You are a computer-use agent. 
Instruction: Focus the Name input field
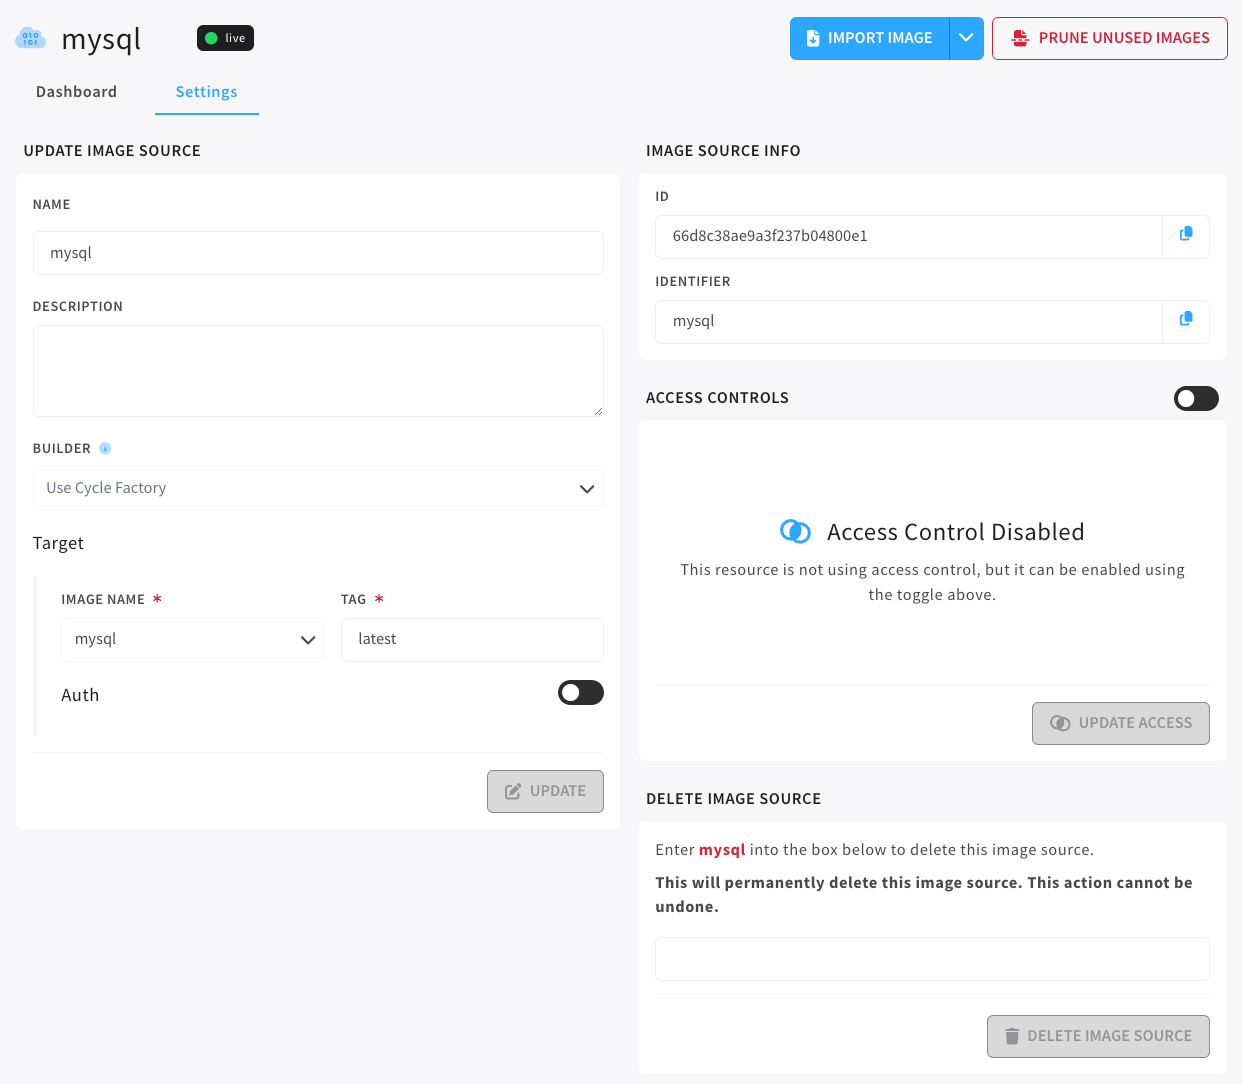point(318,253)
